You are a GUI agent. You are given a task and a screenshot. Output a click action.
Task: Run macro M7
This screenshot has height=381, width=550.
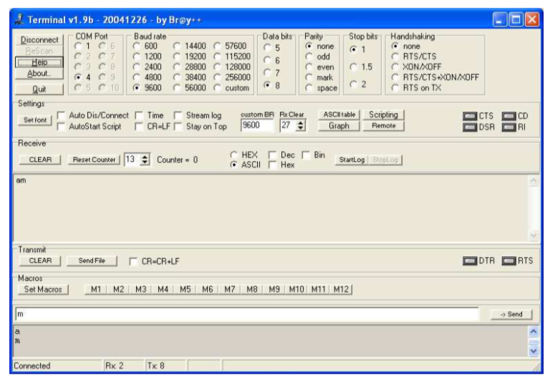(x=230, y=289)
